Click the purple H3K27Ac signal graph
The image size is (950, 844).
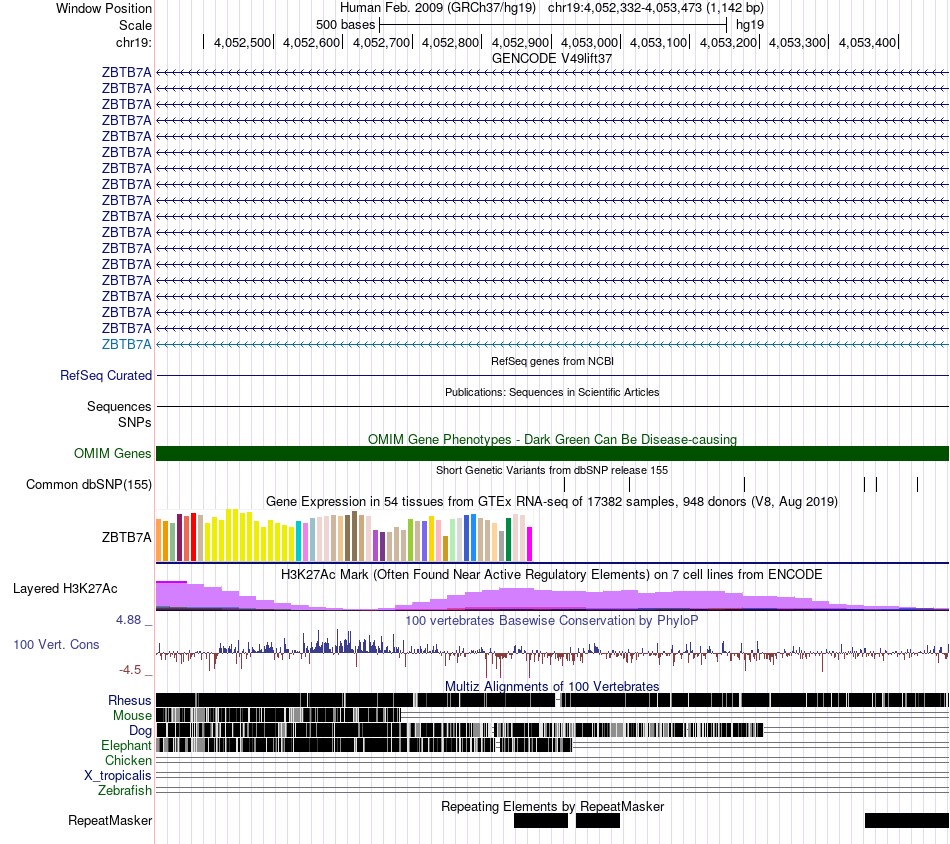click(552, 596)
